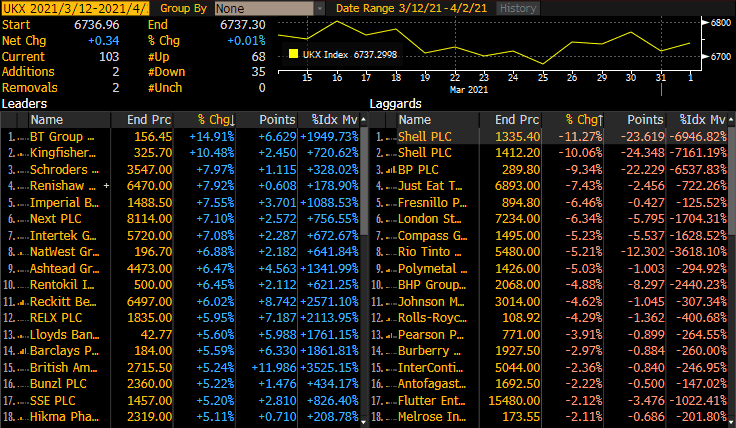Screen dimensions: 736x428
Task: Select Hikma Pha... in the Leaders list
Action: 180,417
